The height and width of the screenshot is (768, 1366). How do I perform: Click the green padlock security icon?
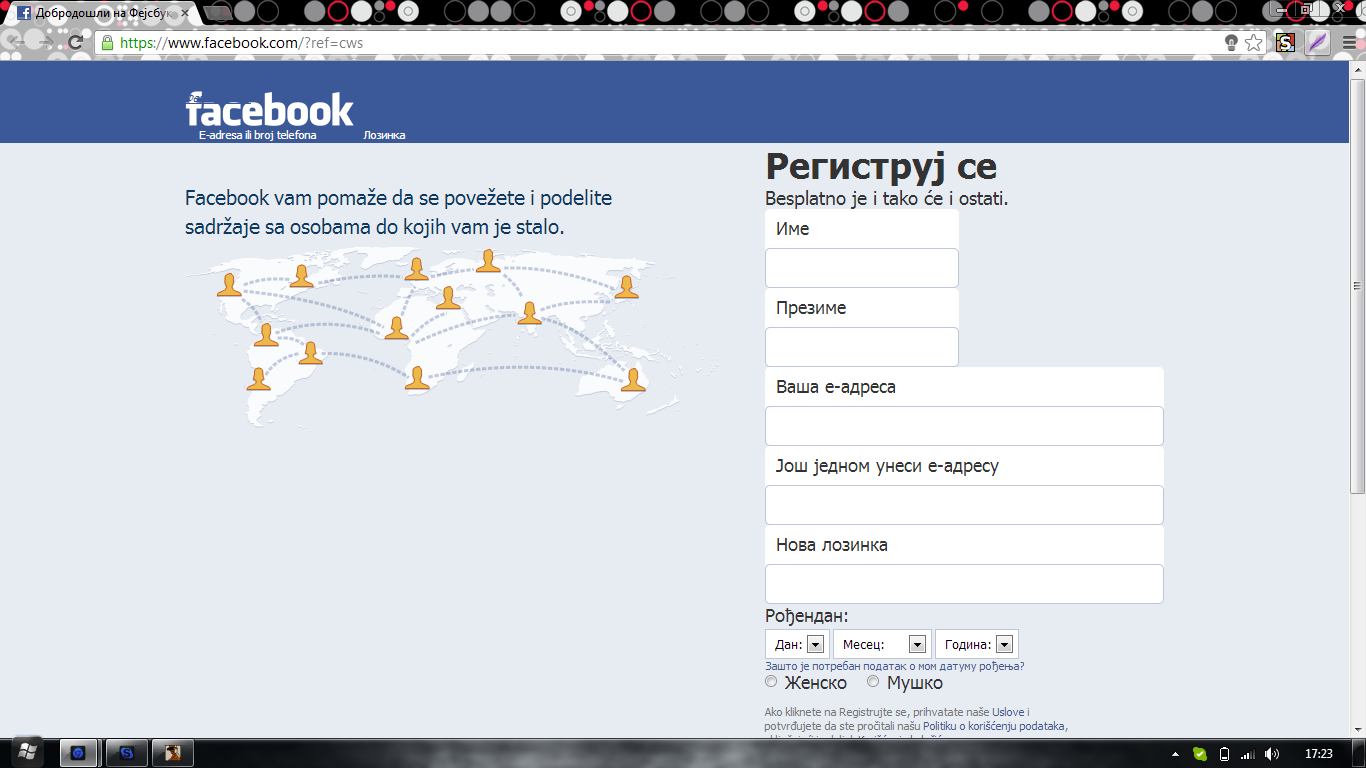[107, 43]
